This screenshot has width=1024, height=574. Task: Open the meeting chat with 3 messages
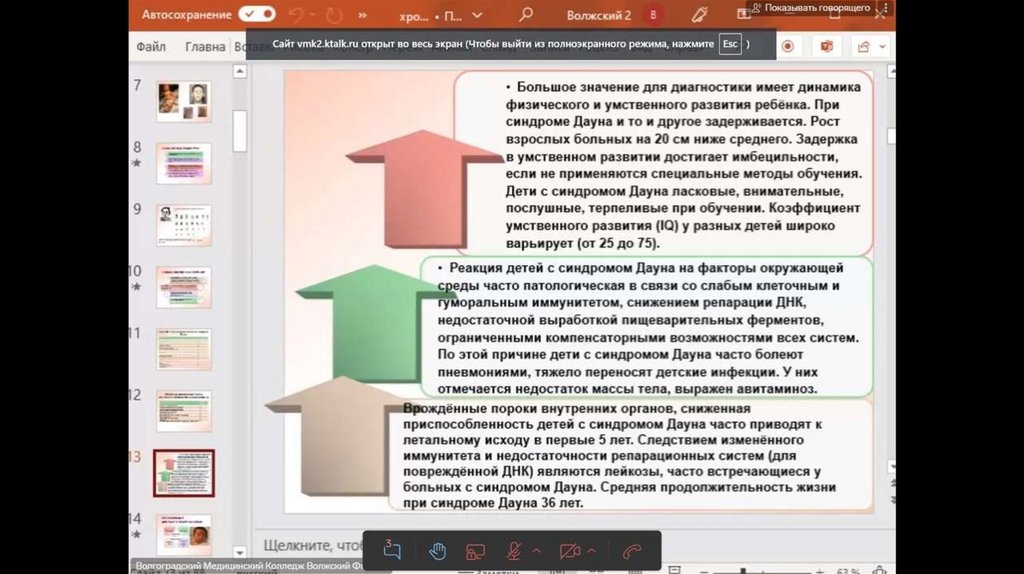392,551
